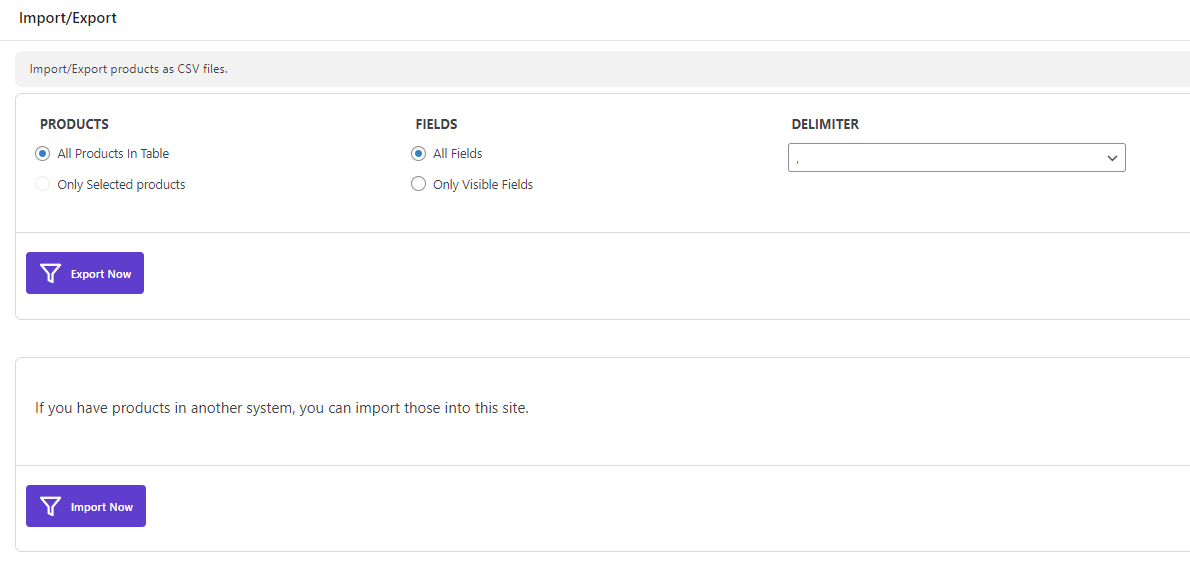Click the funnel icon on Export Now

pyautogui.click(x=50, y=274)
